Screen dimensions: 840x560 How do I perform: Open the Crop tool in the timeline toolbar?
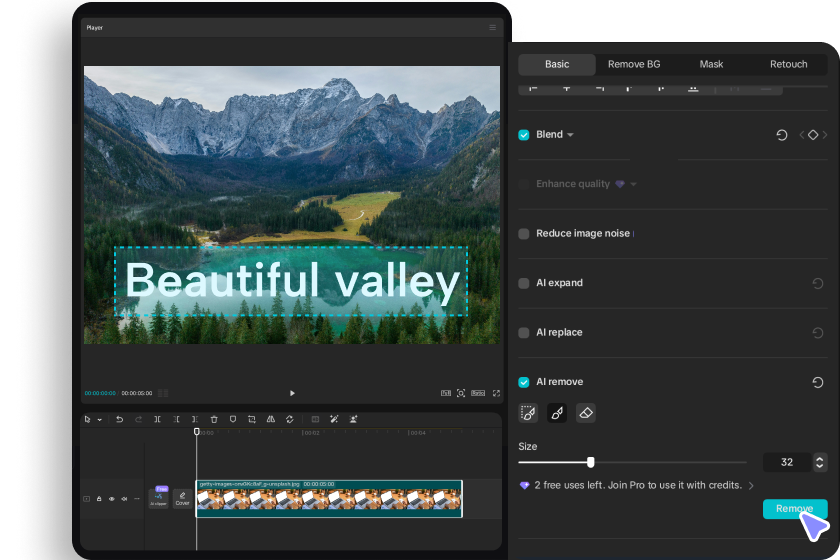point(252,419)
